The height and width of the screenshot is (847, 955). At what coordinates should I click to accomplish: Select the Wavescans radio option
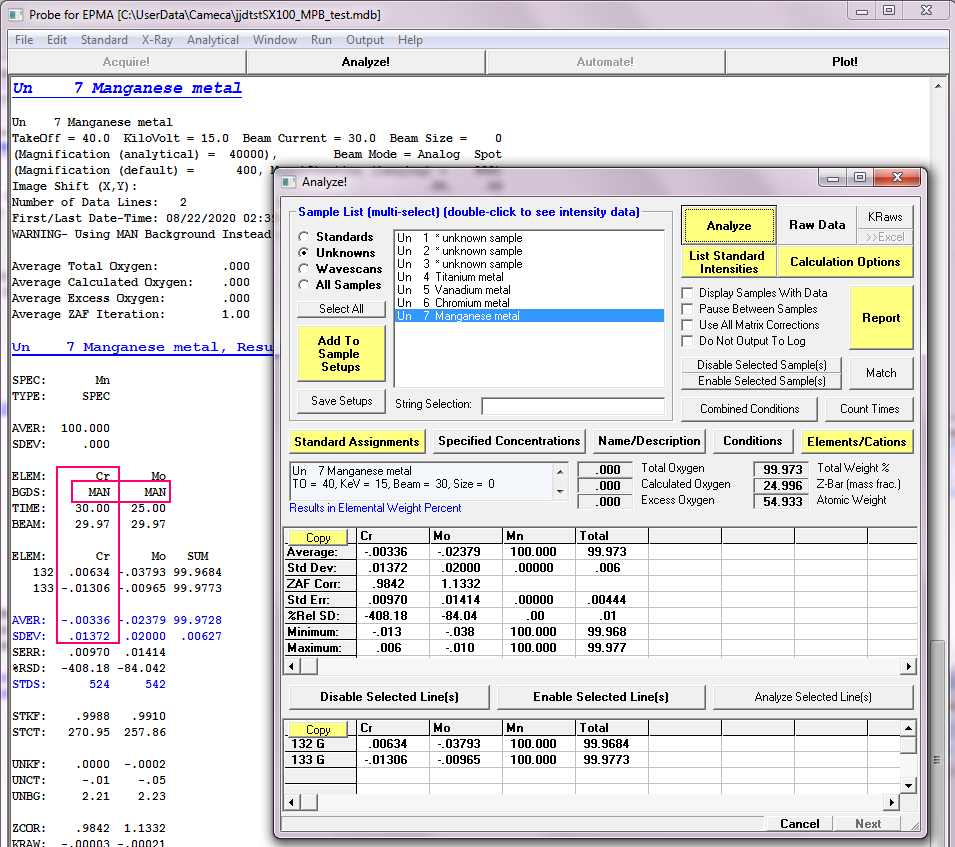point(304,269)
